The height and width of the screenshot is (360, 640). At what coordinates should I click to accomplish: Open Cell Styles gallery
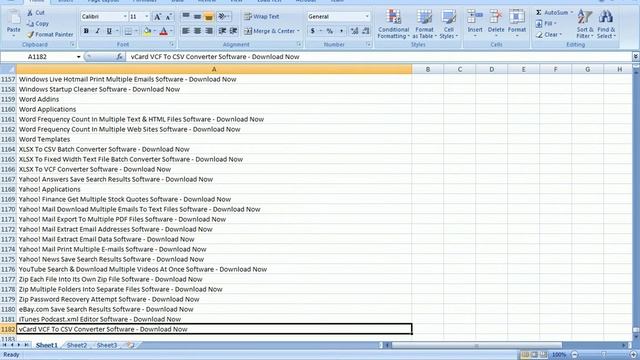[449, 24]
